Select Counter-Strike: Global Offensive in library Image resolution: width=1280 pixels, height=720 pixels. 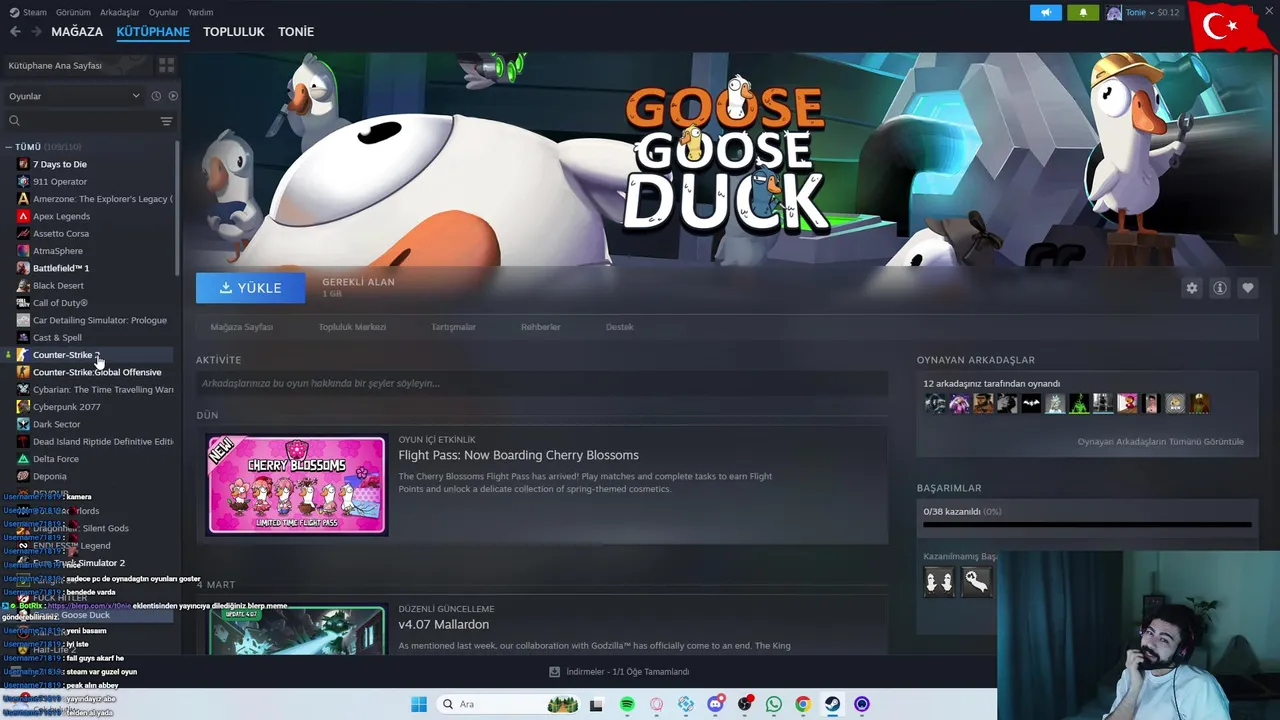click(x=97, y=372)
